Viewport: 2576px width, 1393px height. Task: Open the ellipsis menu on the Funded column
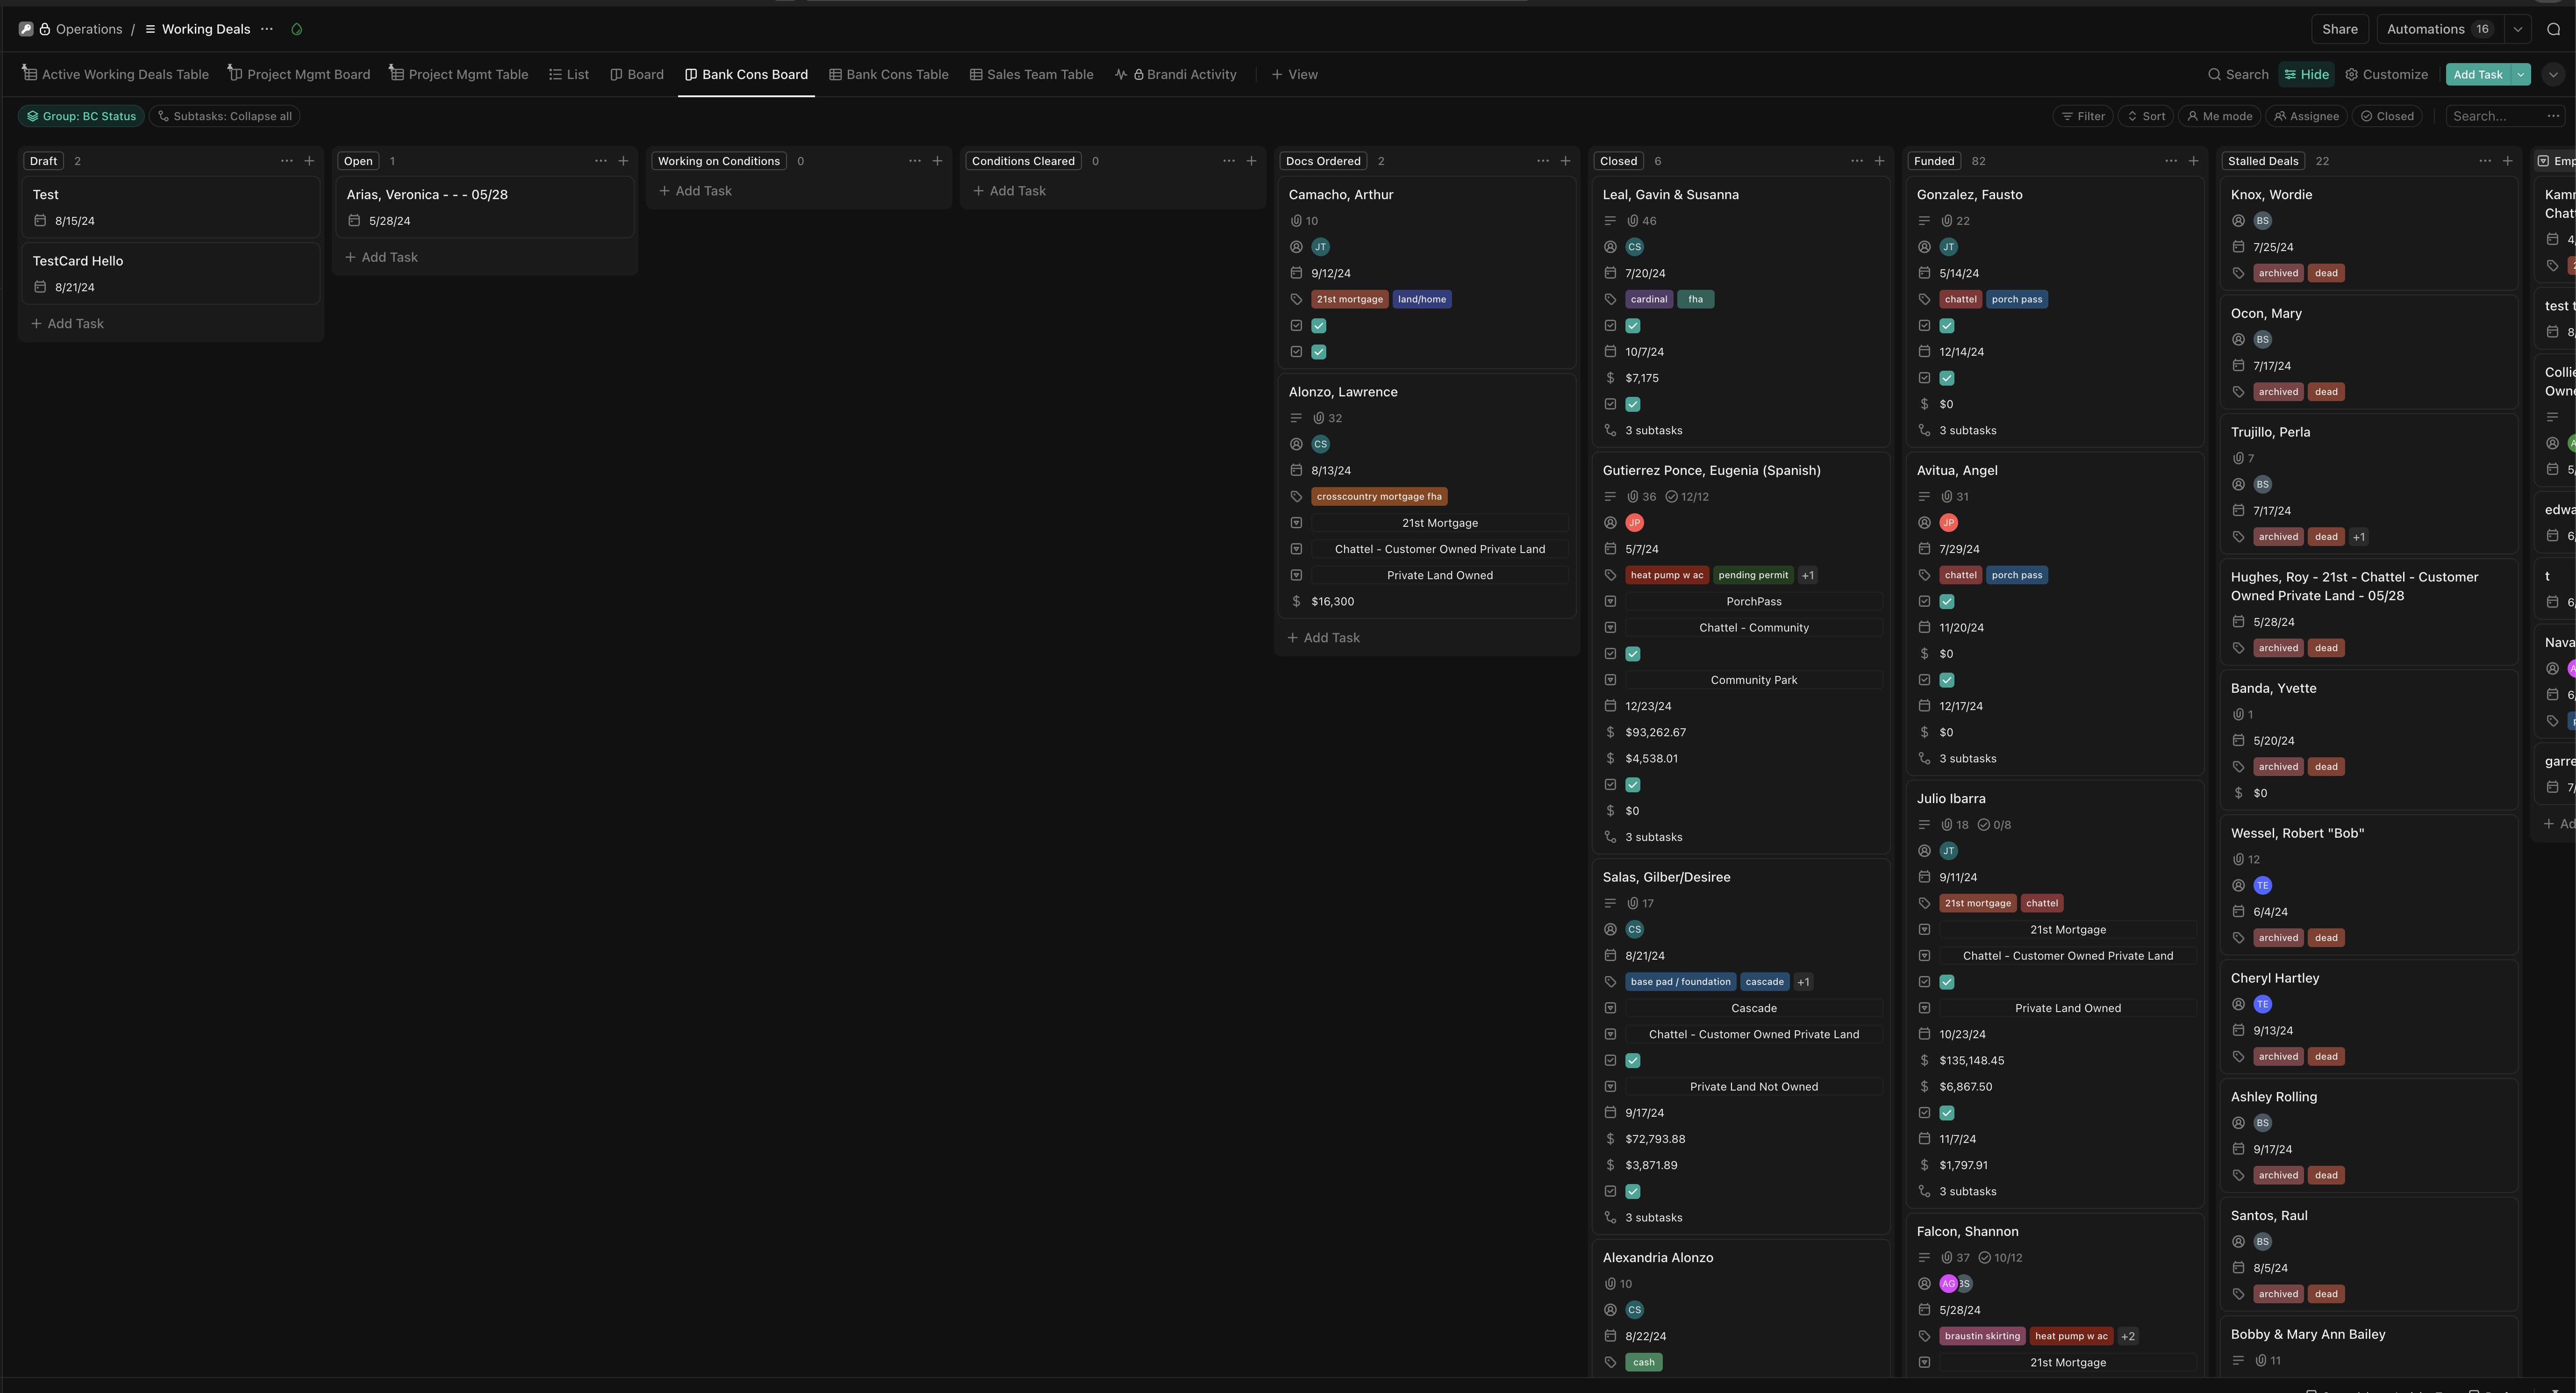pos(2171,160)
